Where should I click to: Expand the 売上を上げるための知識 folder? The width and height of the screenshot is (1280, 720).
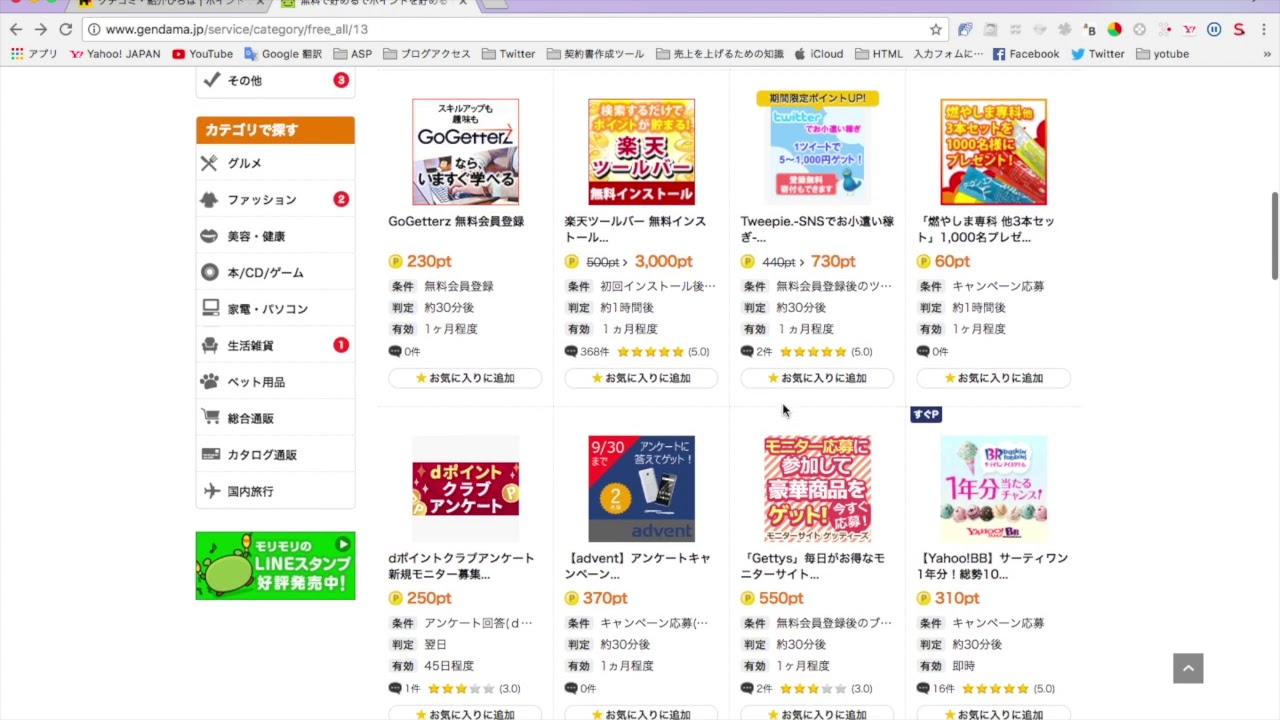coord(719,54)
